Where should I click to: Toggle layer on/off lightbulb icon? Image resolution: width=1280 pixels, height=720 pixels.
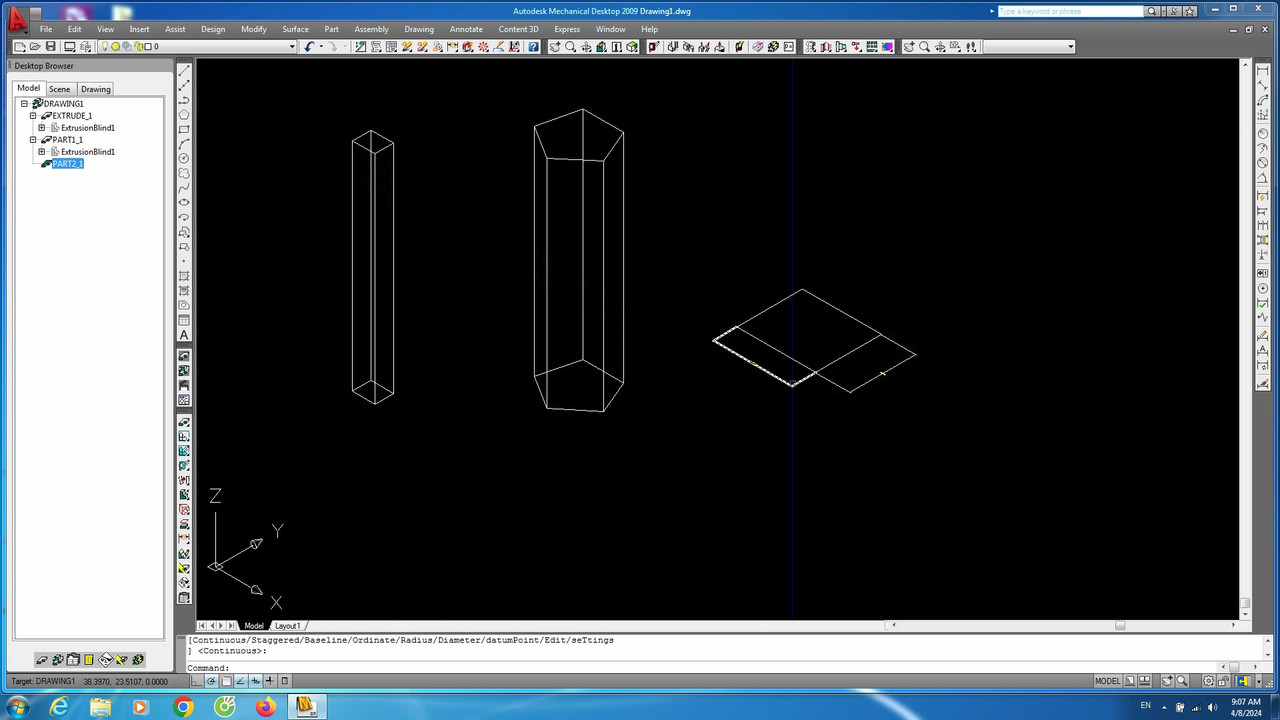click(x=104, y=46)
